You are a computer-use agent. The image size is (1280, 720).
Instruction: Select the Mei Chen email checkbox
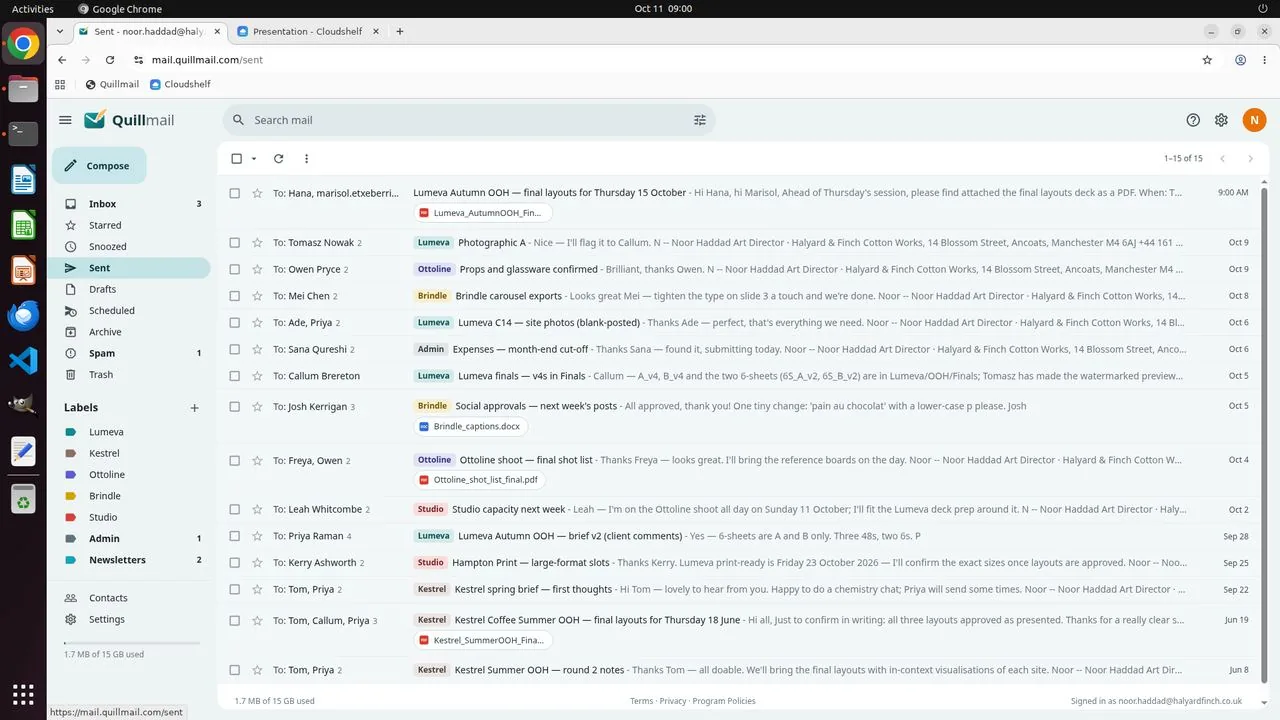point(235,296)
